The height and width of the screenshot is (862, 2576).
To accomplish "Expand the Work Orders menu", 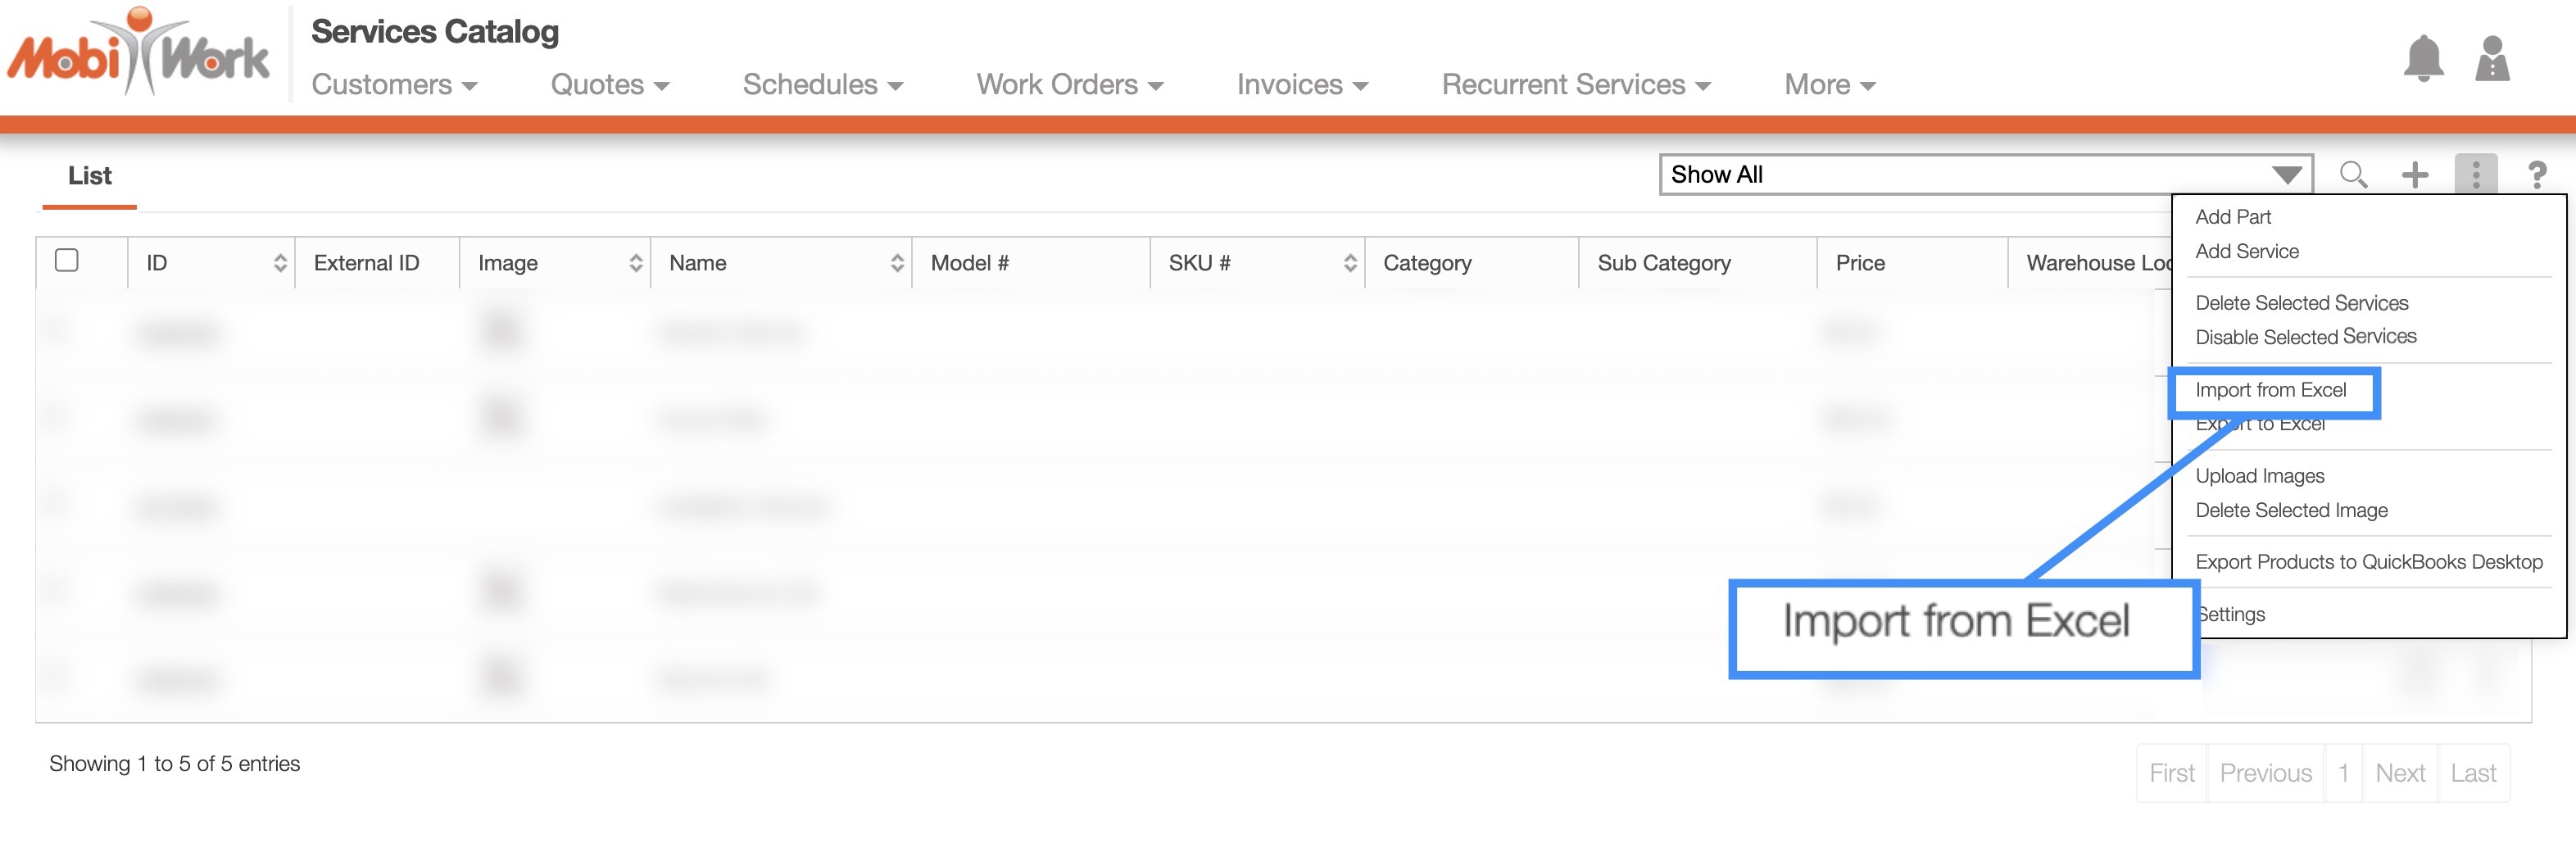I will (1069, 85).
